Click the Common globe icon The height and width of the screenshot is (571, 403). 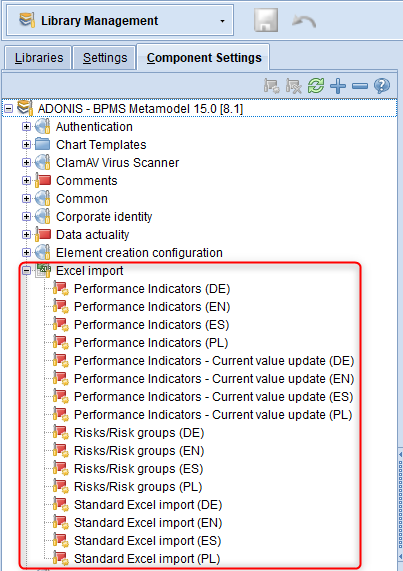(x=43, y=198)
